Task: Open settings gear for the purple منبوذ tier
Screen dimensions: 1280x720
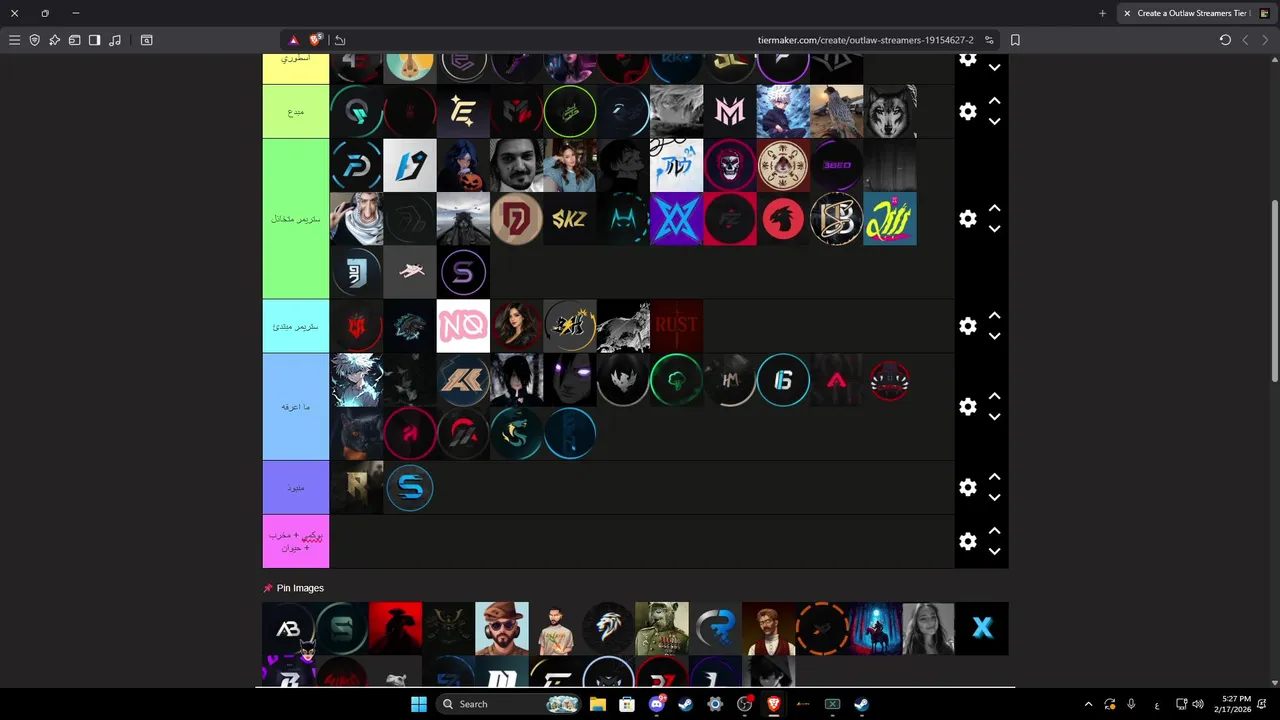Action: tap(967, 487)
